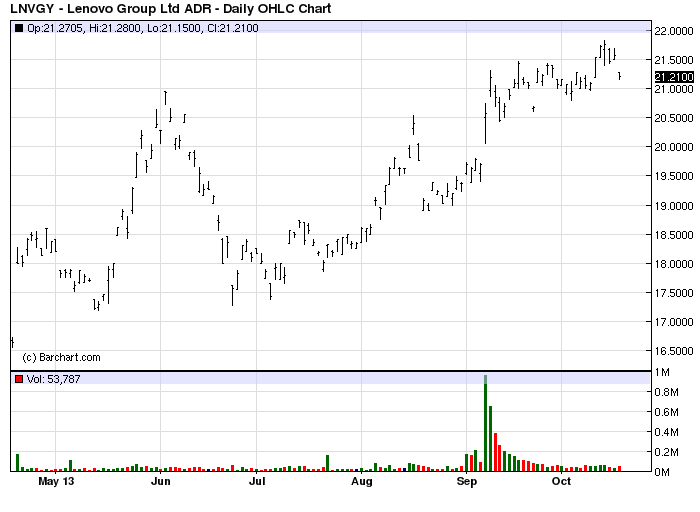Click the 0.2M volume axis label
The height and width of the screenshot is (512, 700).
[666, 452]
